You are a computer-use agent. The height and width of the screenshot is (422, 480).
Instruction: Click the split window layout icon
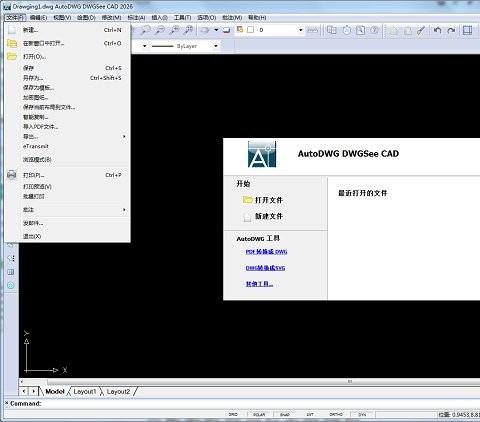point(467,30)
